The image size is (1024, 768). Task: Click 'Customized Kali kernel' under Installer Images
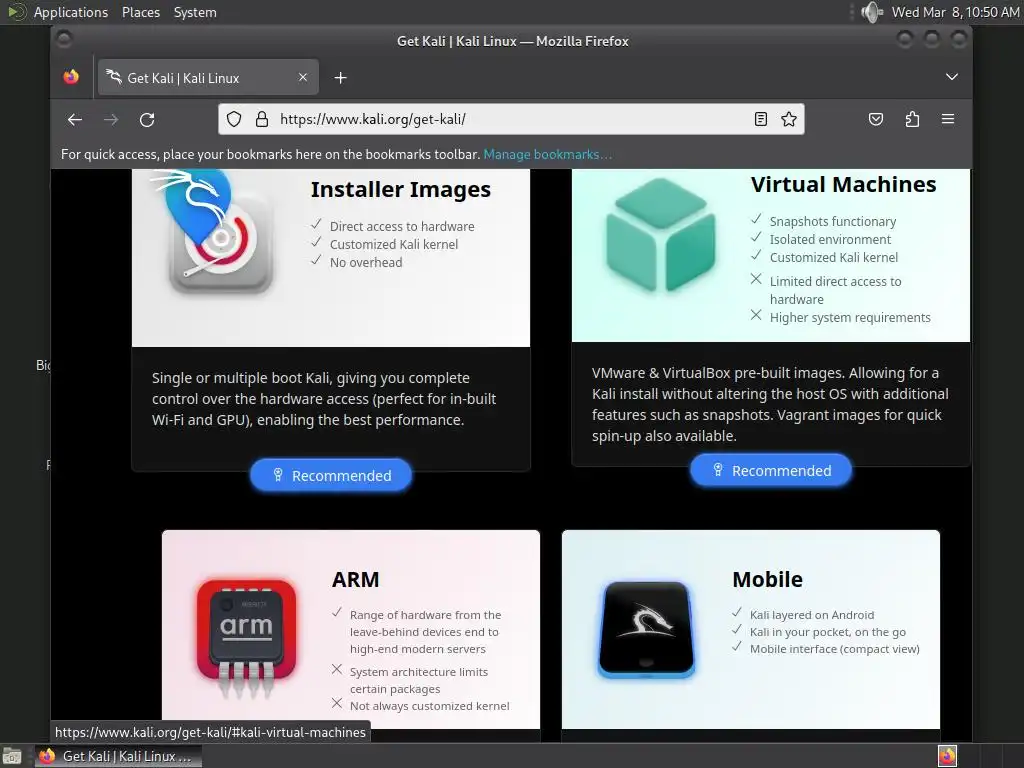pyautogui.click(x=394, y=244)
